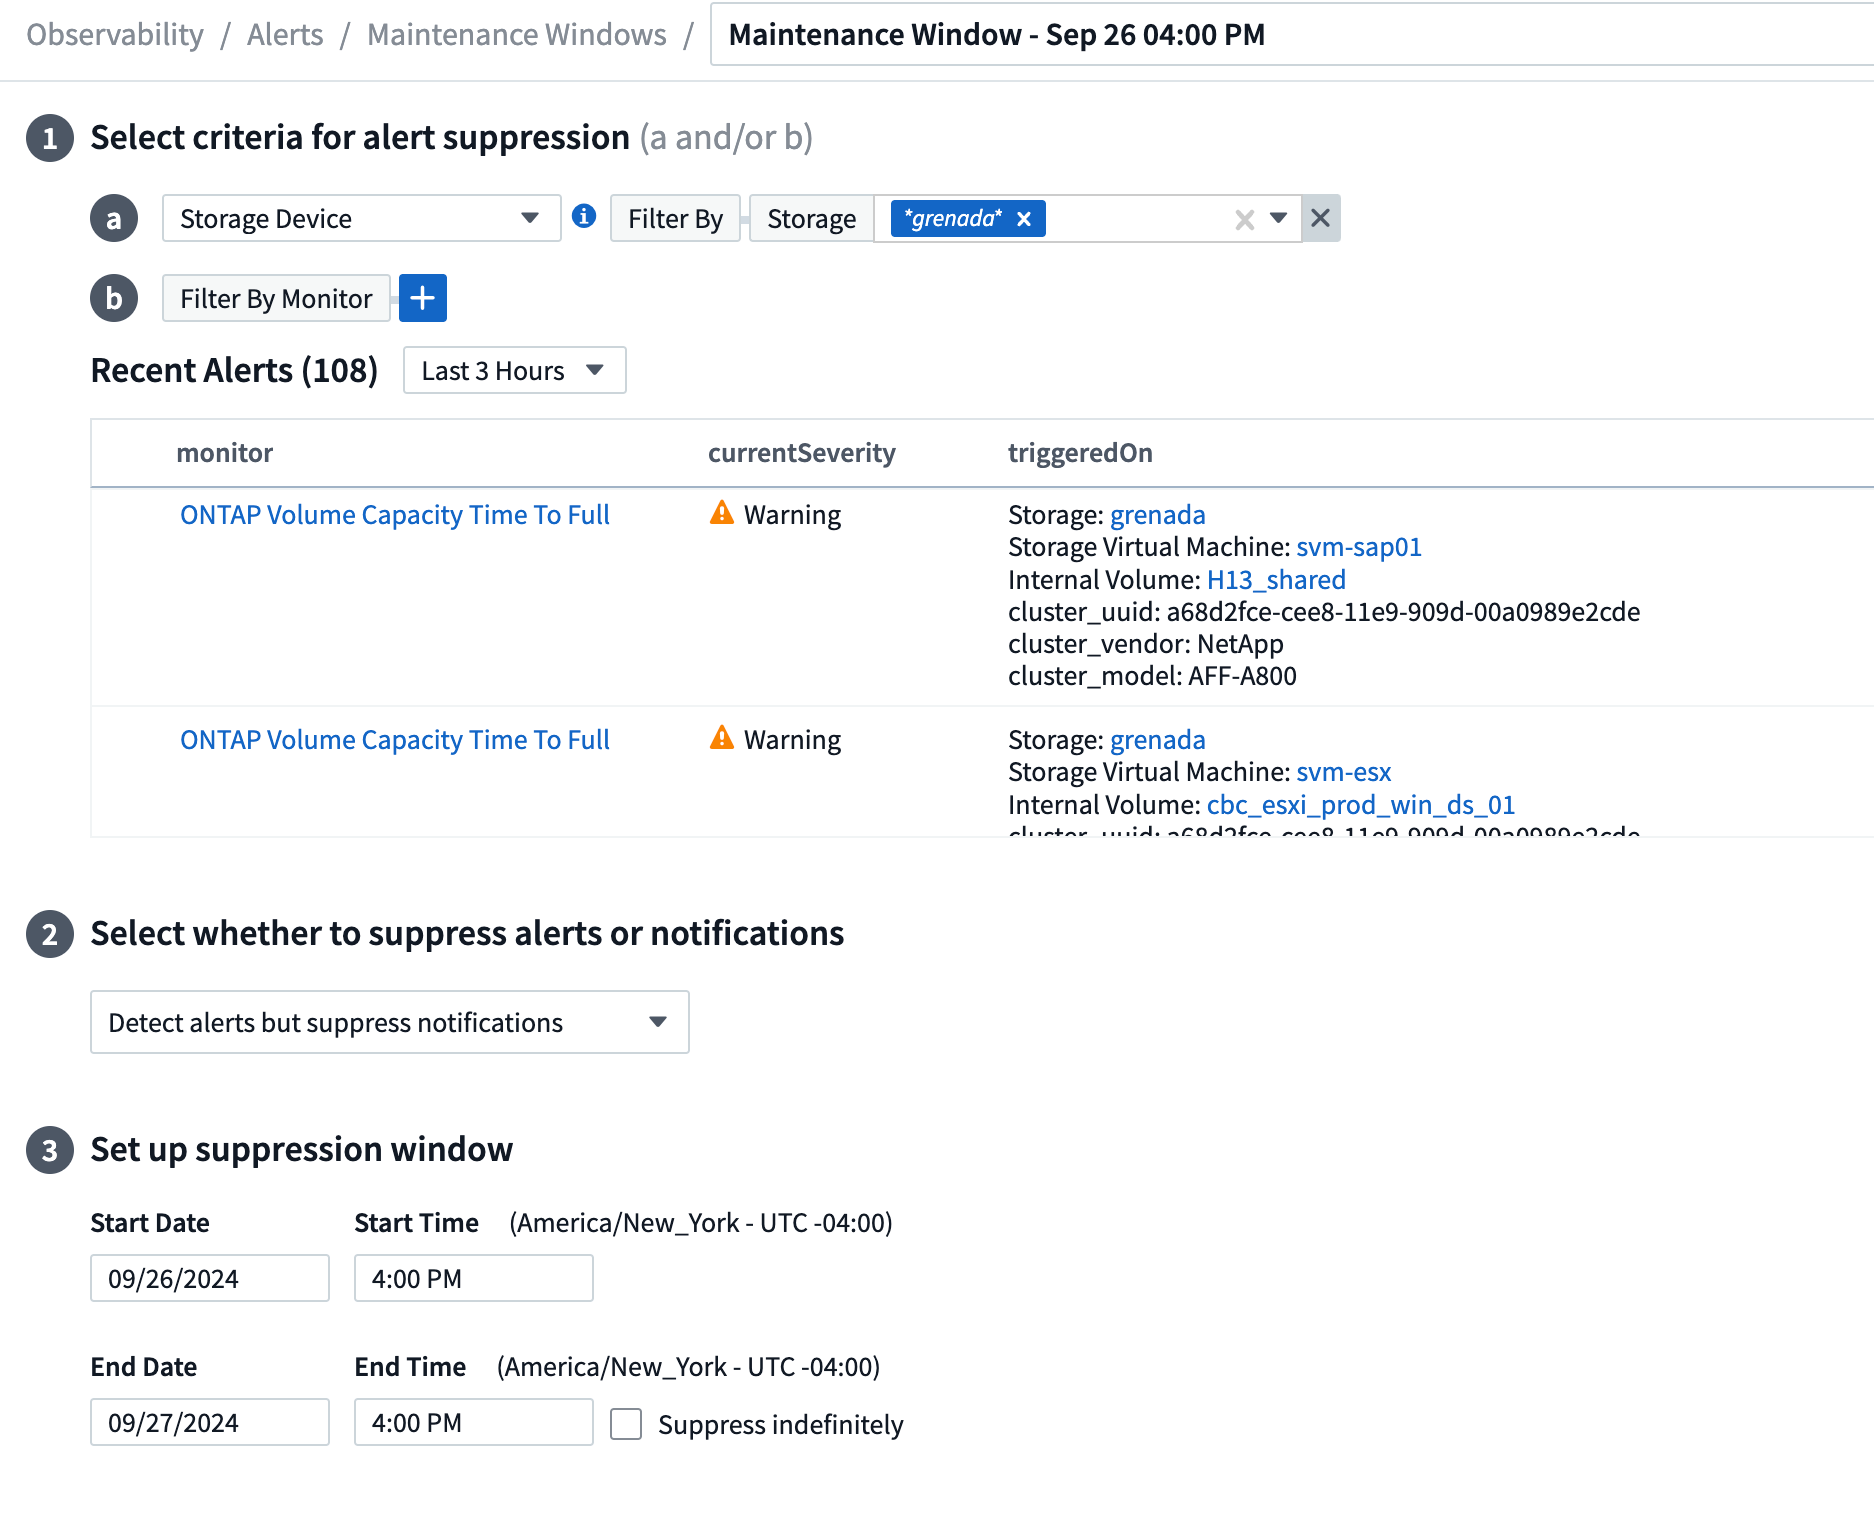1874x1536 pixels.
Task: Delete the Storage filter row
Action: [x=1320, y=218]
